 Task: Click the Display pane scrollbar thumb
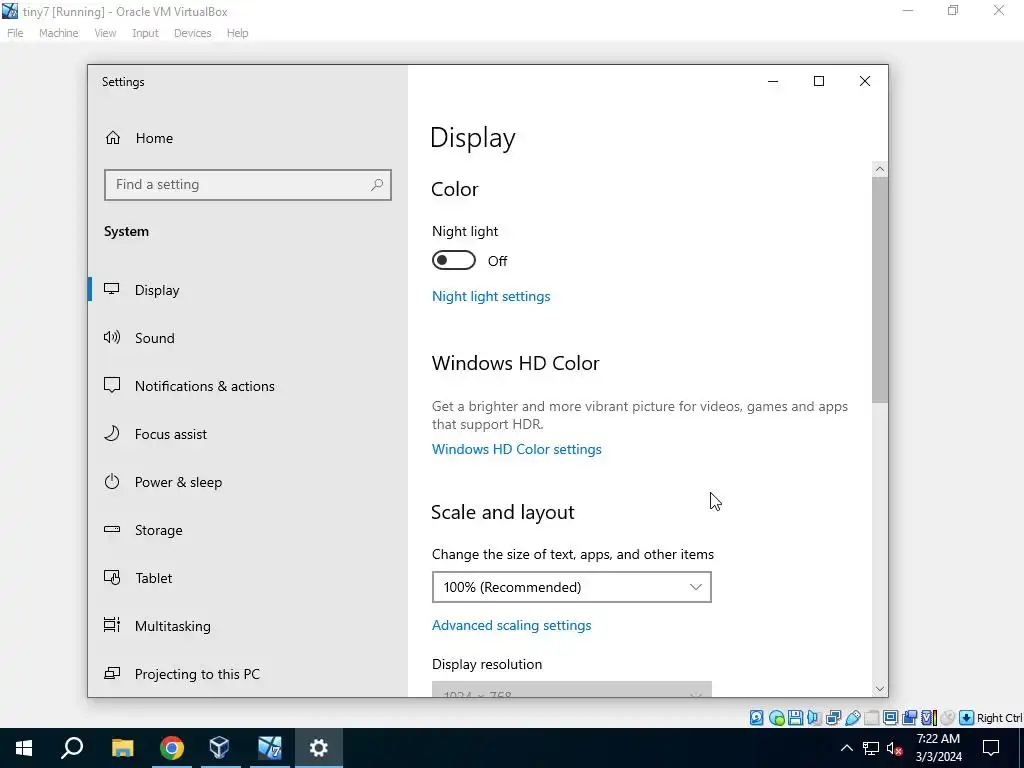click(x=880, y=290)
